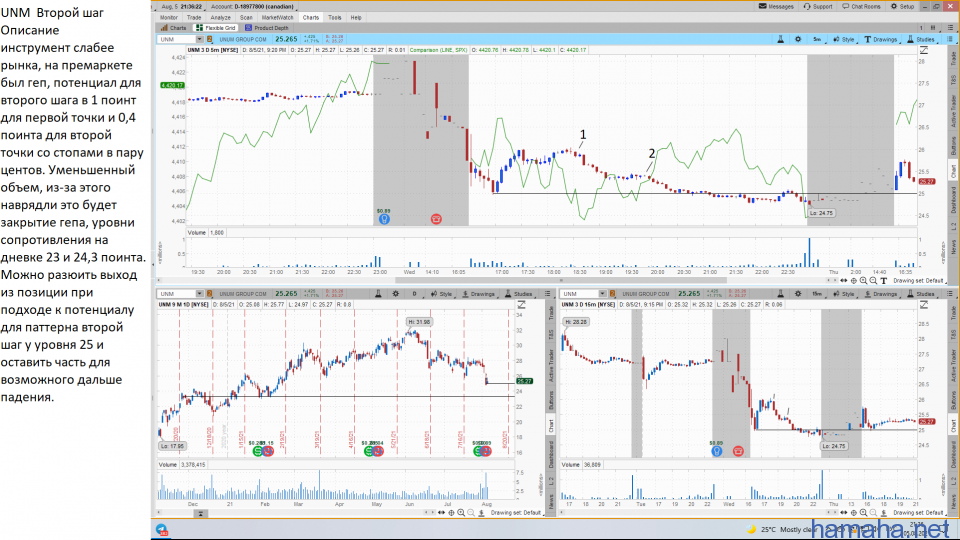The image size is (960, 540).
Task: Open bottom-right chart Drawings menu
Action: (x=880, y=294)
